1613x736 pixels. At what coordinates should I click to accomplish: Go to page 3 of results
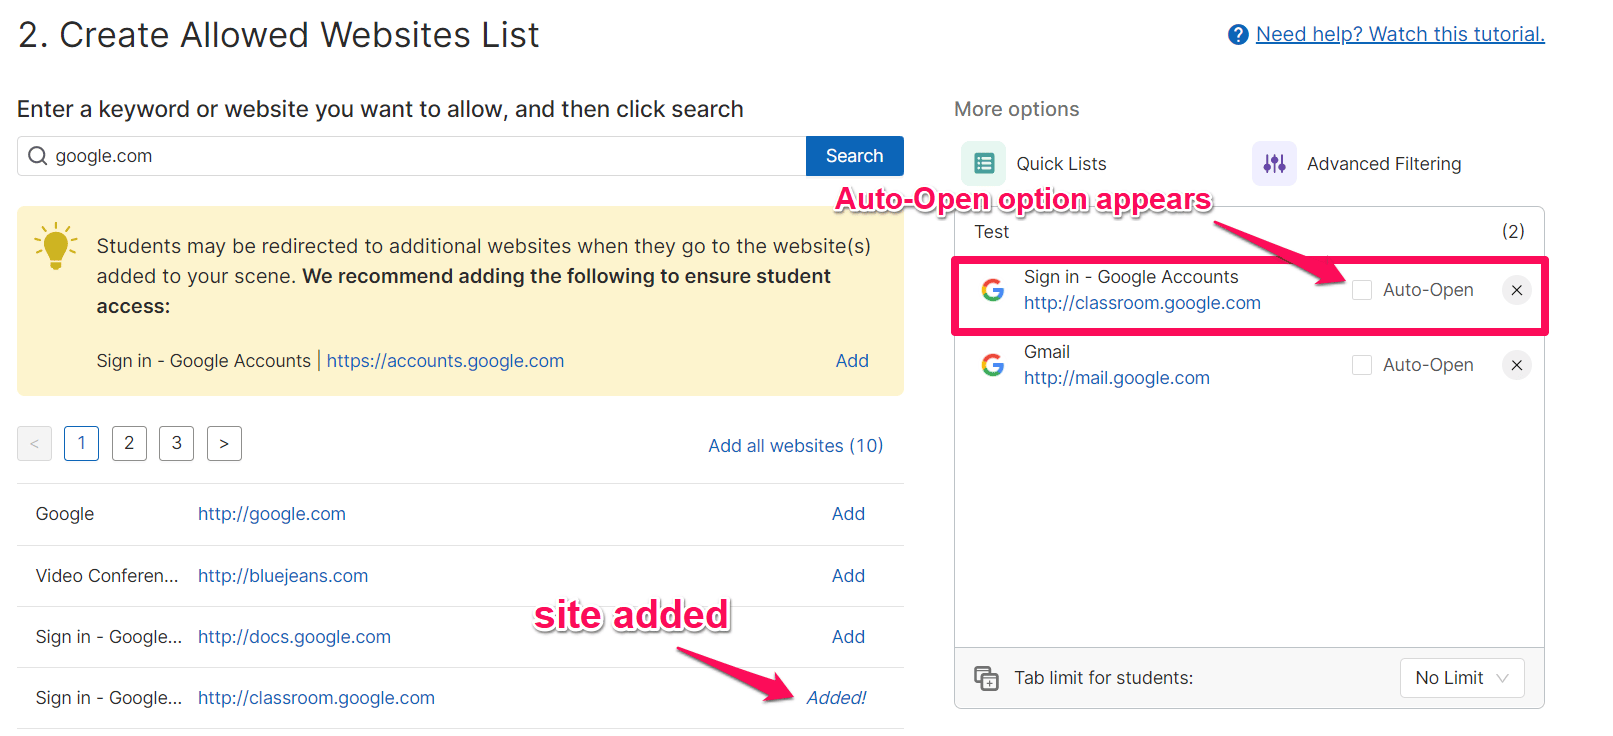coord(177,443)
